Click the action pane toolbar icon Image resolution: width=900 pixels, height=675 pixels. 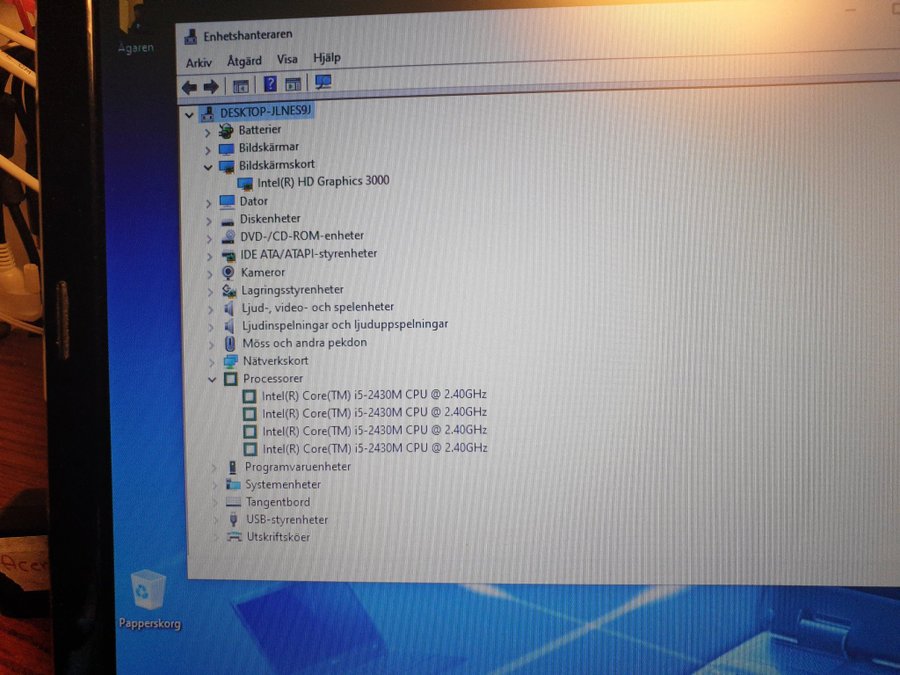tap(293, 85)
